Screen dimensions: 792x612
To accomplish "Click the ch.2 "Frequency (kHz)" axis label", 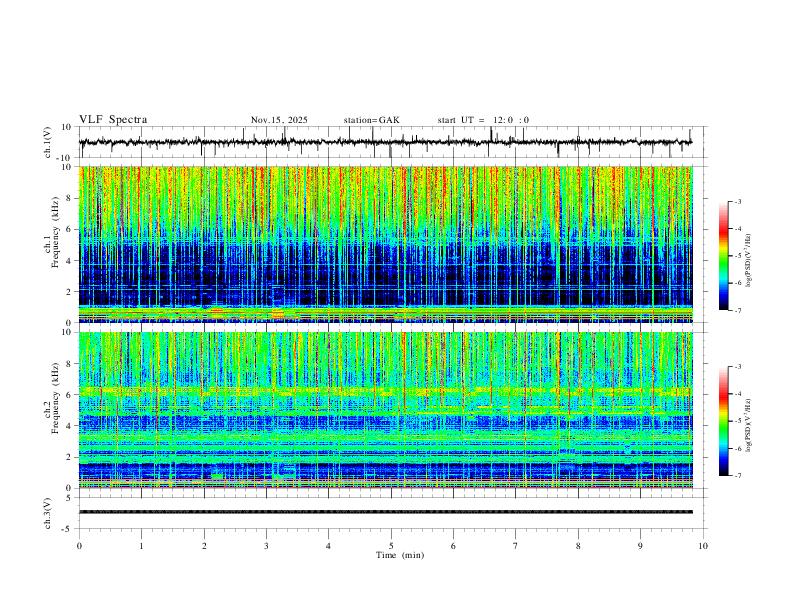I will pos(55,398).
